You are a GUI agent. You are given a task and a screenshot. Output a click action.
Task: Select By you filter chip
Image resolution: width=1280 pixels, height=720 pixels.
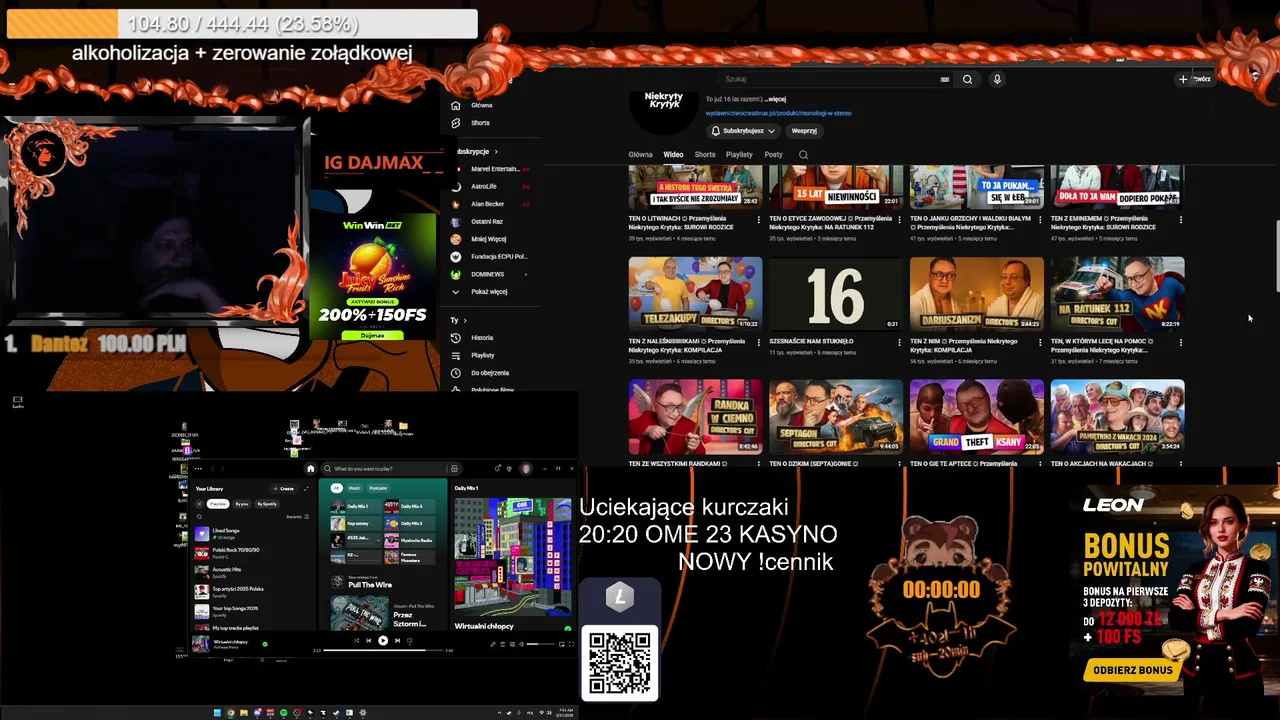pos(242,504)
